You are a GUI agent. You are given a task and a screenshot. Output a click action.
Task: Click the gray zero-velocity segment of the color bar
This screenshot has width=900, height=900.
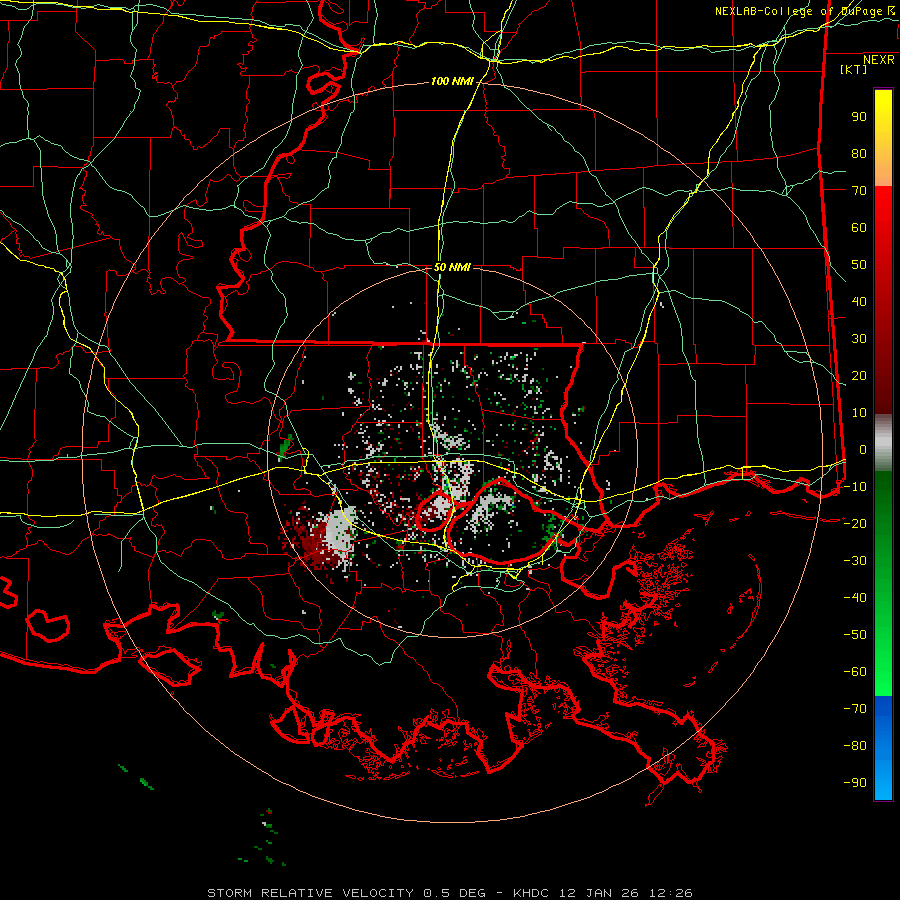point(883,442)
